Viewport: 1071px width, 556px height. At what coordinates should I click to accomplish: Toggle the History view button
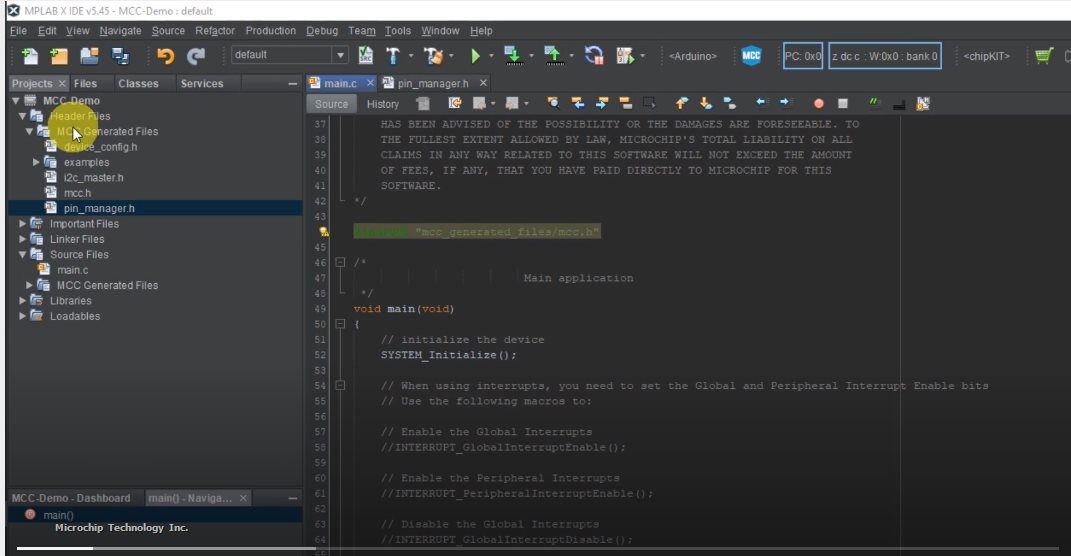coord(382,104)
